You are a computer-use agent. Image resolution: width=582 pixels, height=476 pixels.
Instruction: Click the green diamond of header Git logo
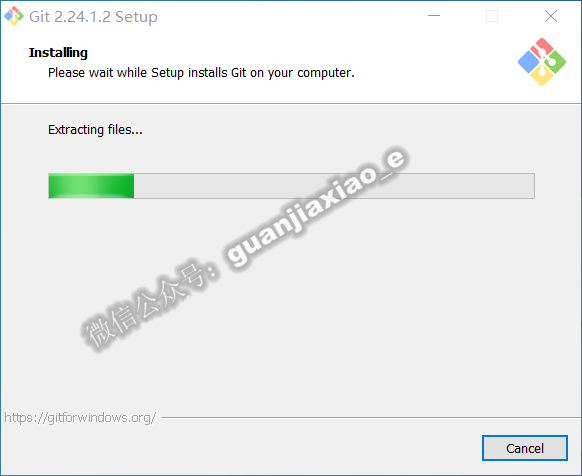pyautogui.click(x=556, y=62)
